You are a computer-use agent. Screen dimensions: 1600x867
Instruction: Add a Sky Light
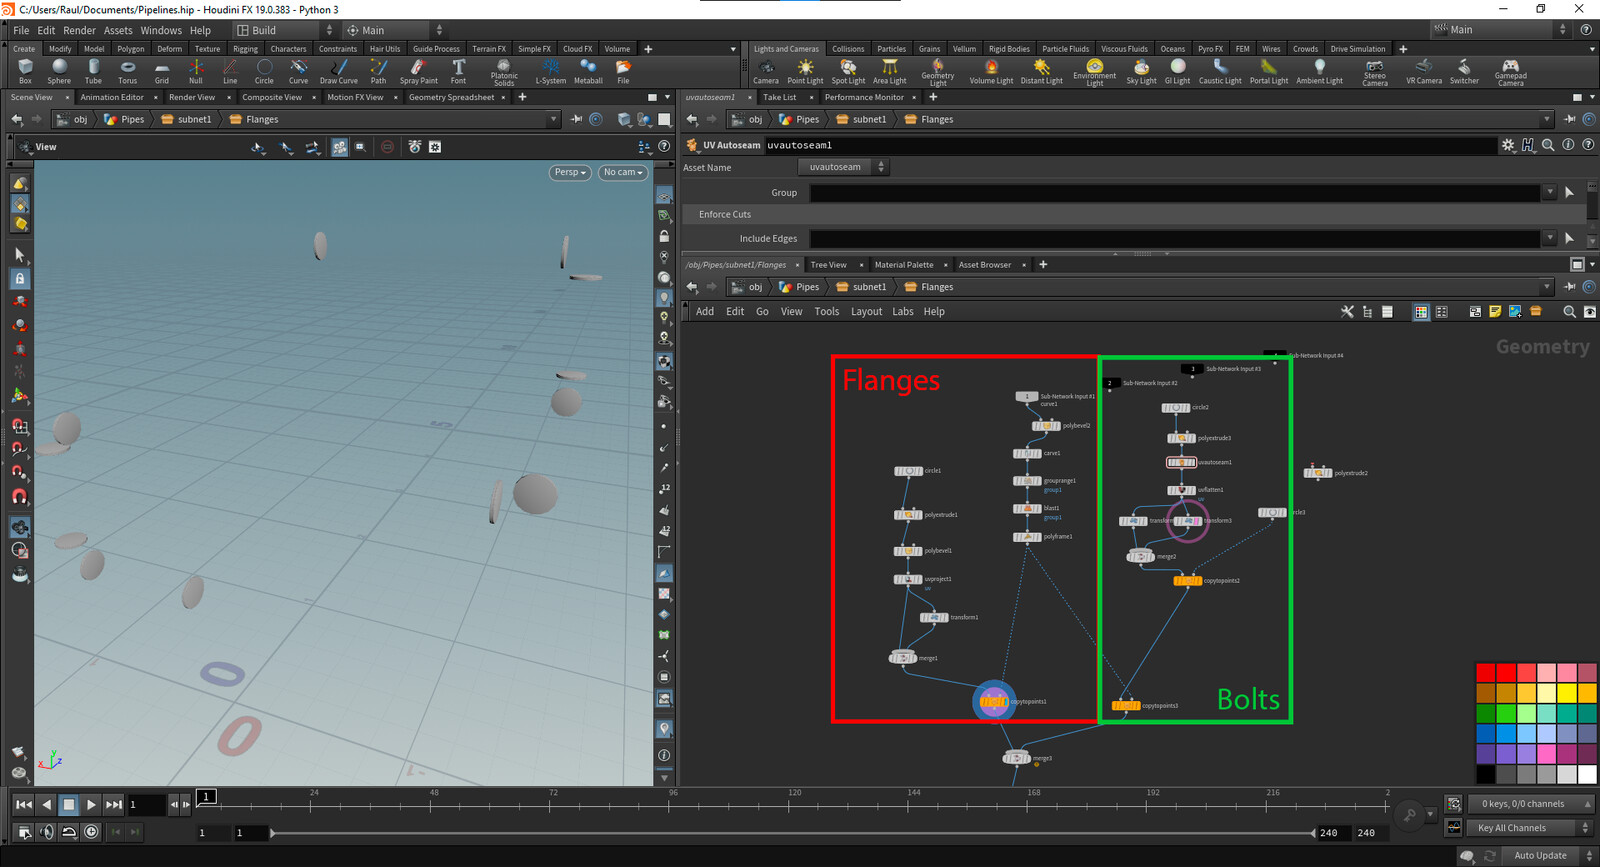click(1141, 71)
